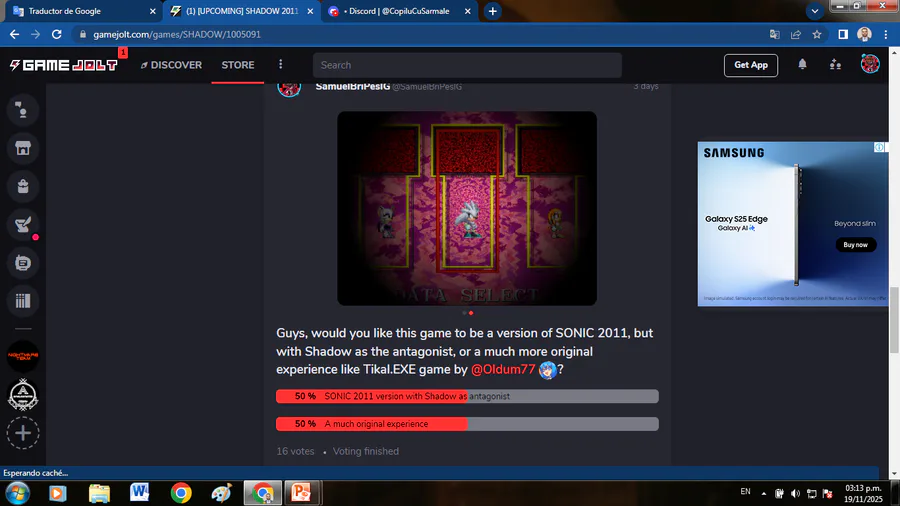Open Word from the taskbar
The height and width of the screenshot is (506, 900).
pyautogui.click(x=139, y=493)
